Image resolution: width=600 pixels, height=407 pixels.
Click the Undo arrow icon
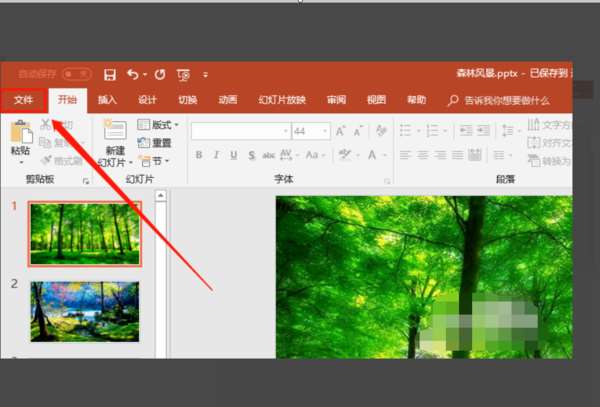tap(133, 74)
